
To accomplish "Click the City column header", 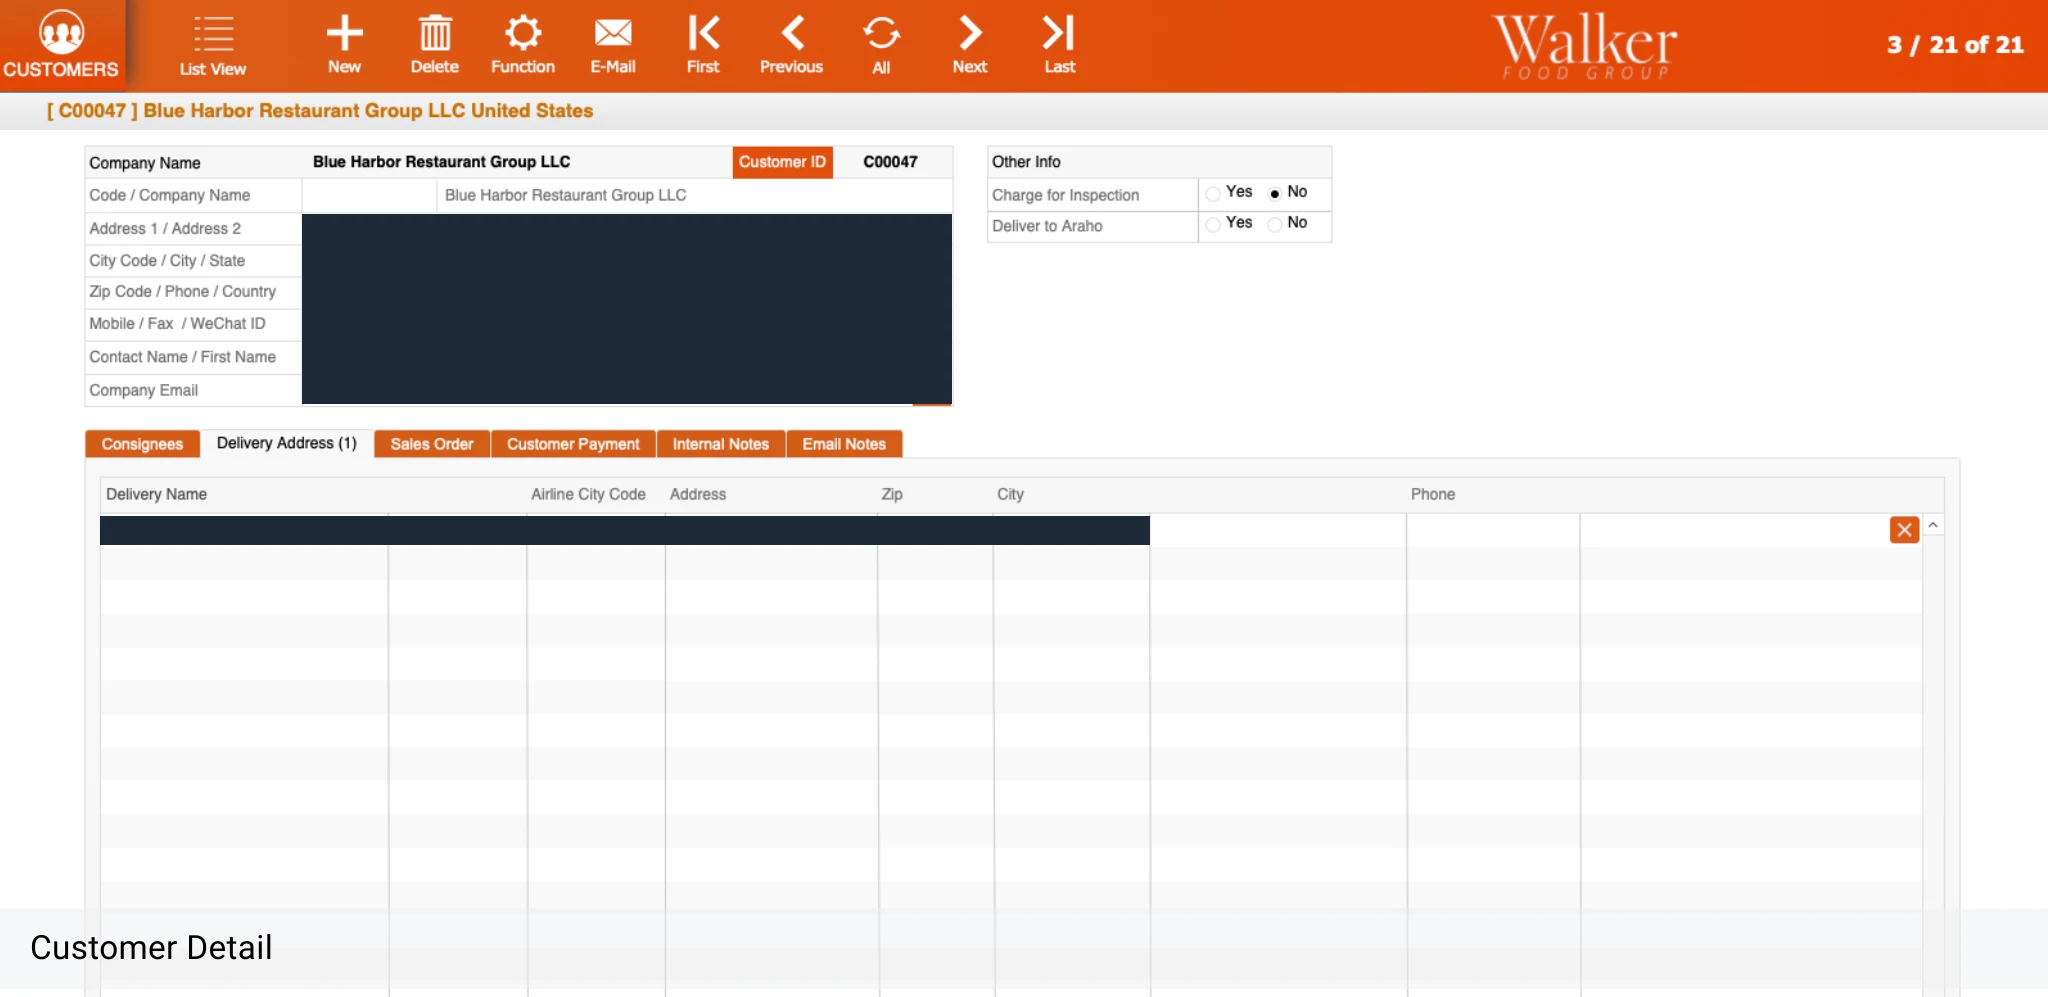I will coord(1010,494).
